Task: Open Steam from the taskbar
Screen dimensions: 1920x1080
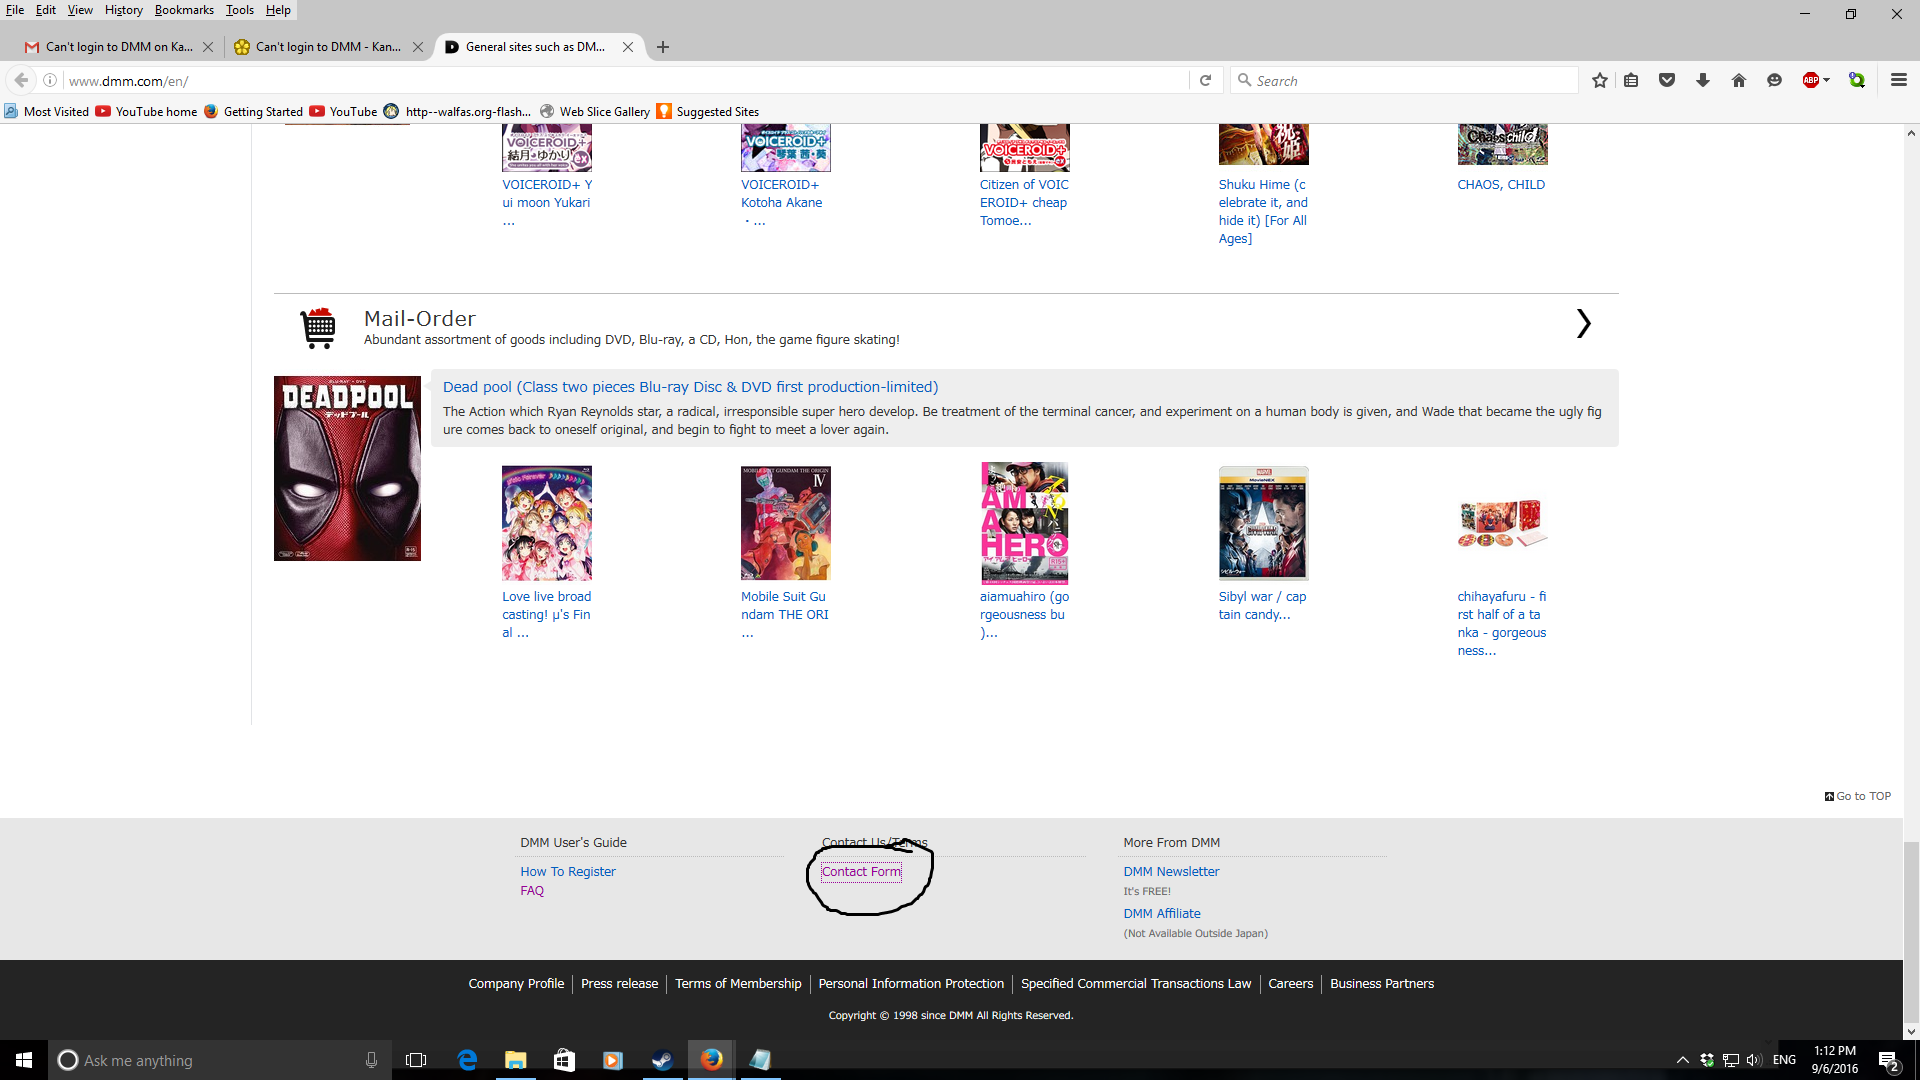Action: coord(662,1060)
